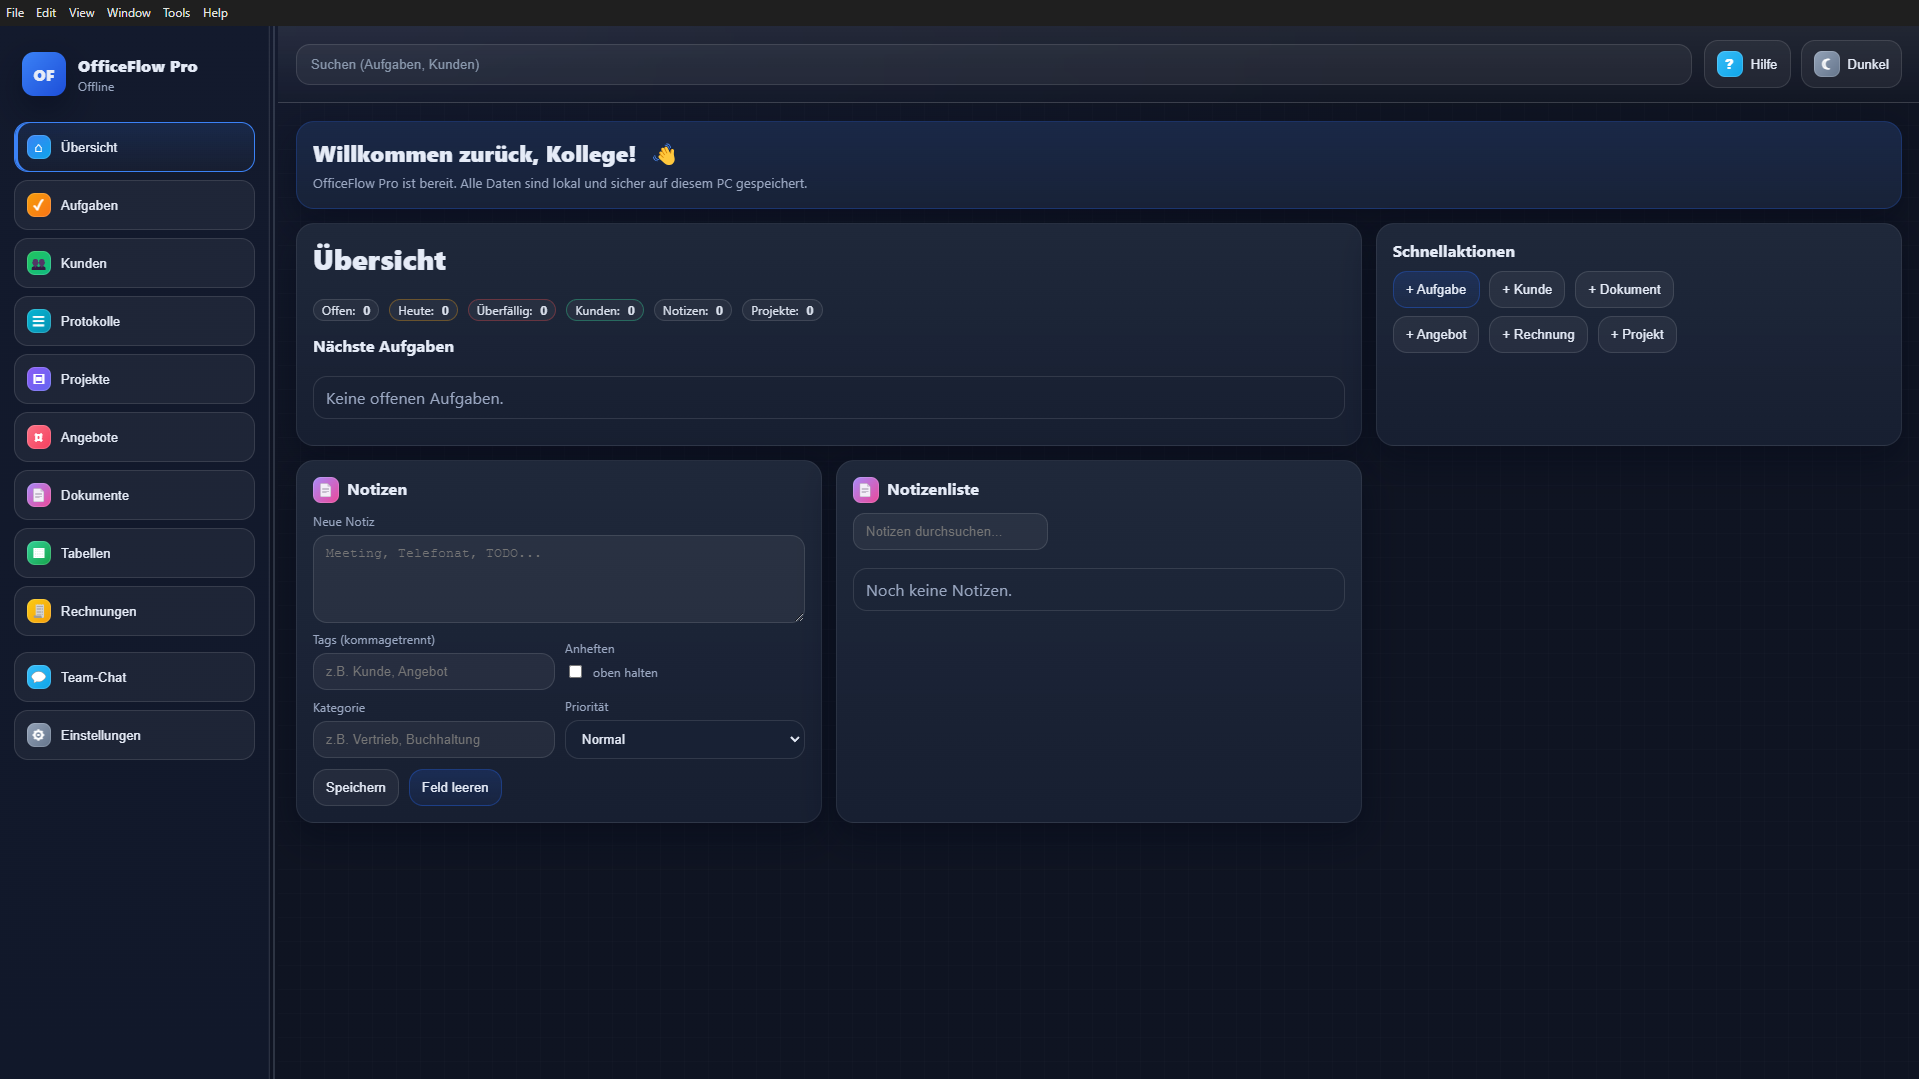Click the Übersicht home icon in sidebar

pos(39,147)
